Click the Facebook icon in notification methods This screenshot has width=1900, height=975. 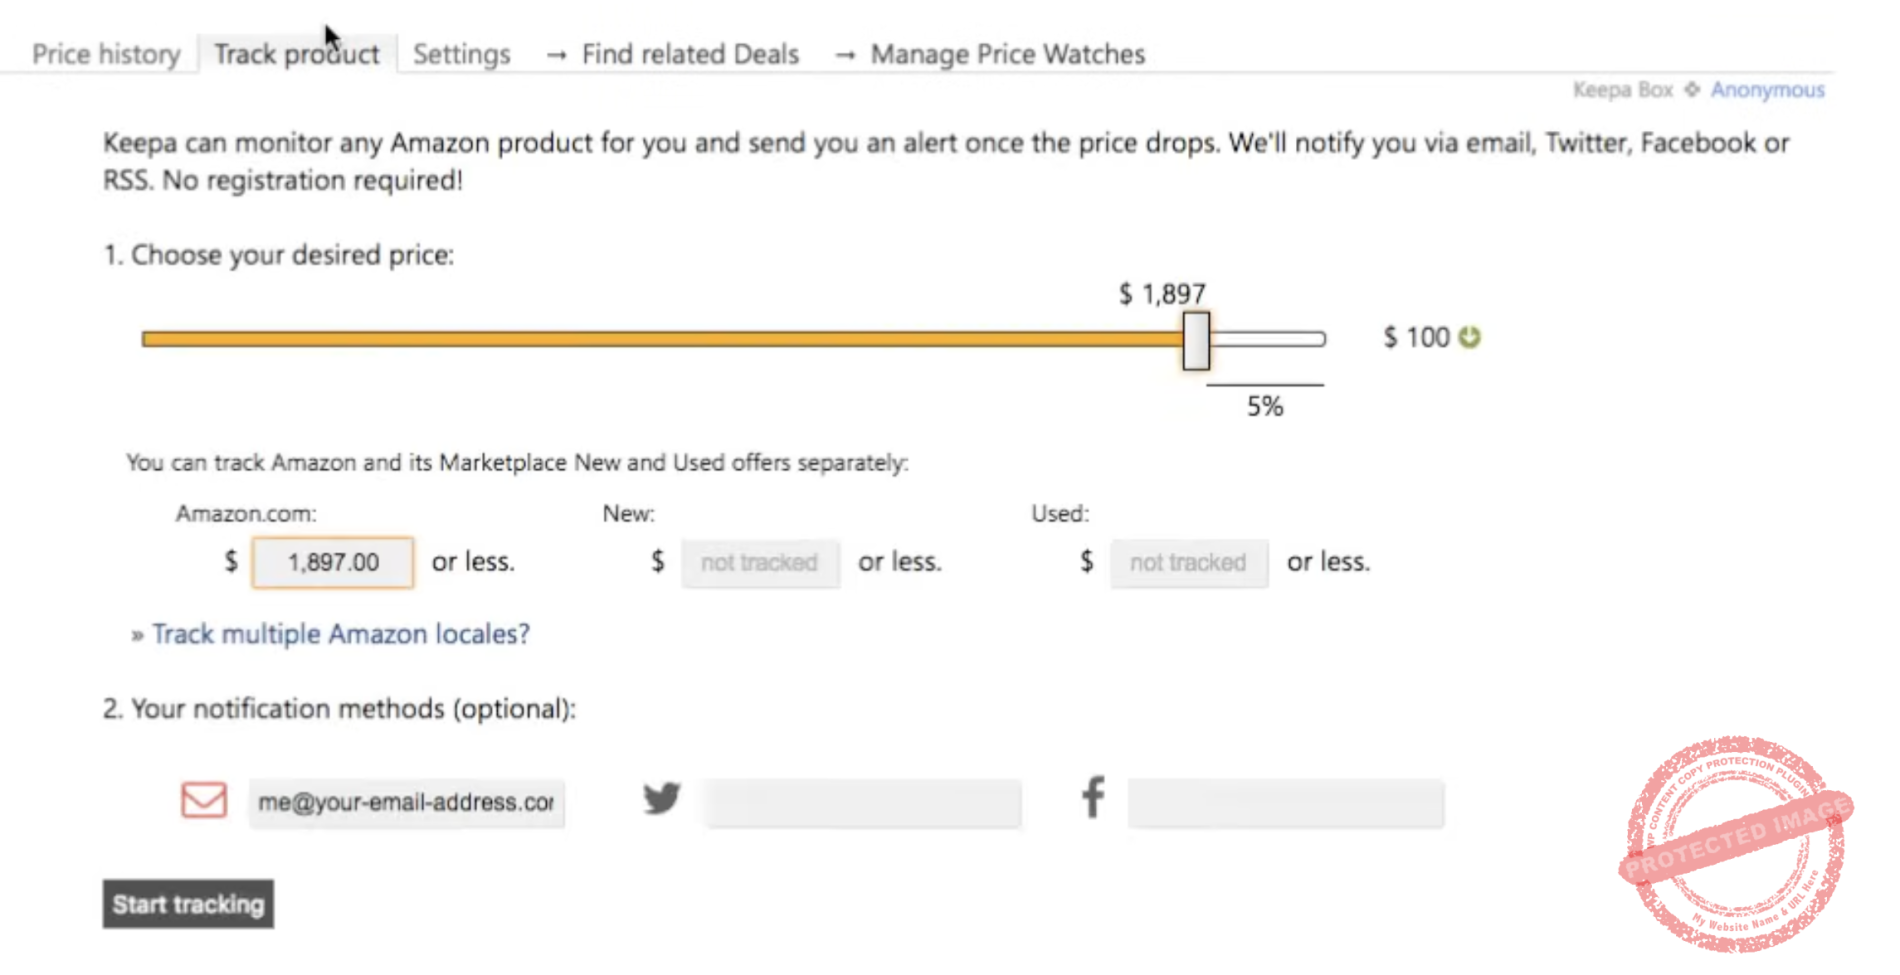(x=1092, y=798)
